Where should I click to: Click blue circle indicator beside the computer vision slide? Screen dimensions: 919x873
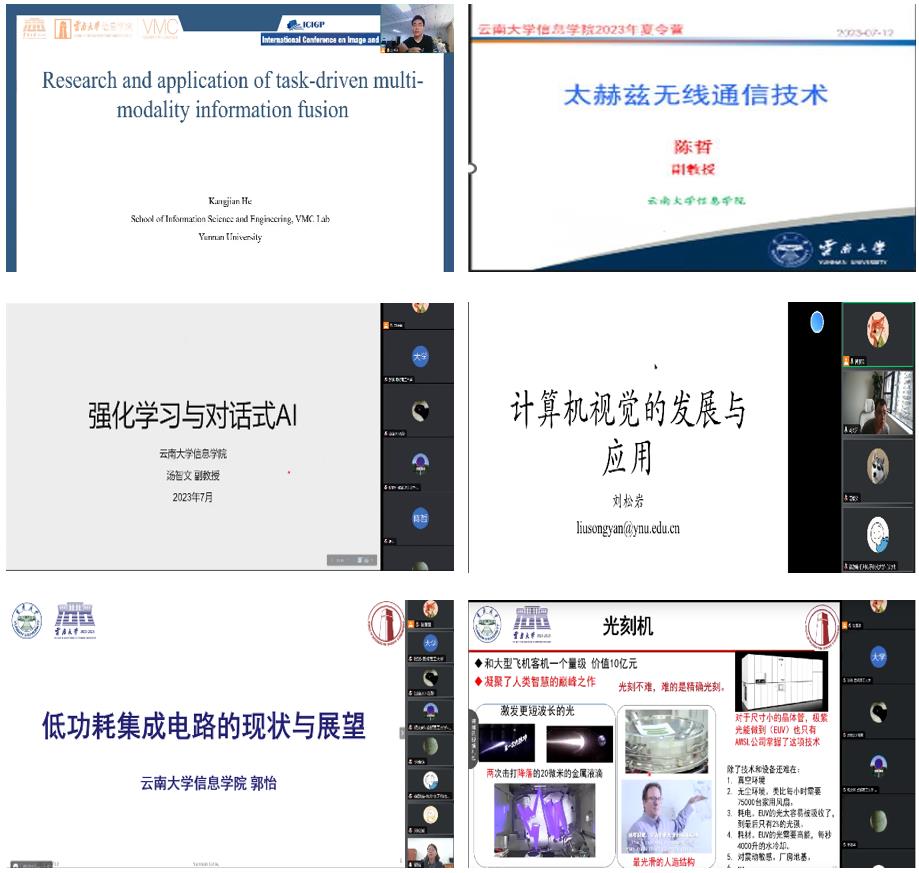[x=817, y=322]
